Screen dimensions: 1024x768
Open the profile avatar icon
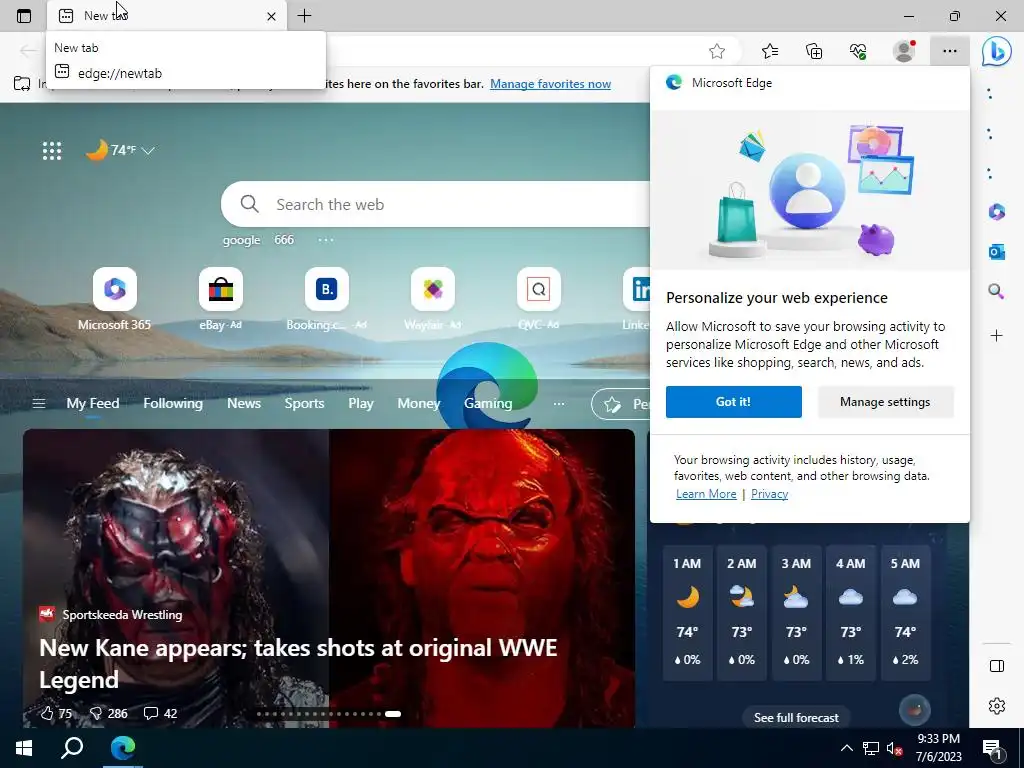[904, 51]
